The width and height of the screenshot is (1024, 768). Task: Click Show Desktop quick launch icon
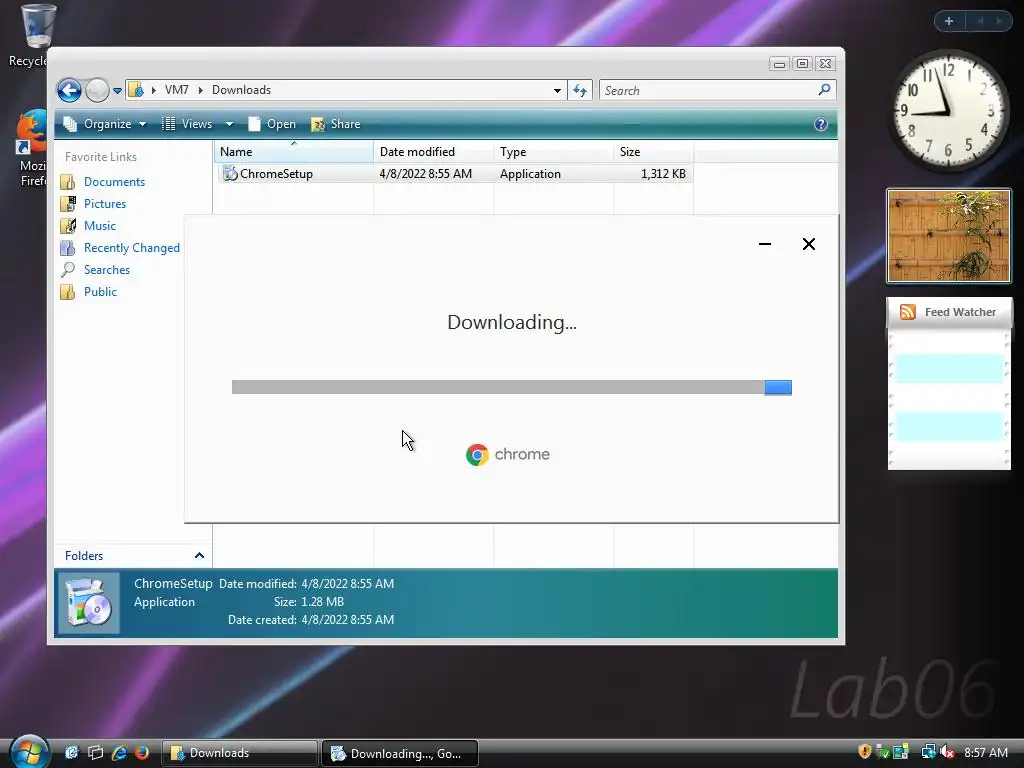(72, 753)
